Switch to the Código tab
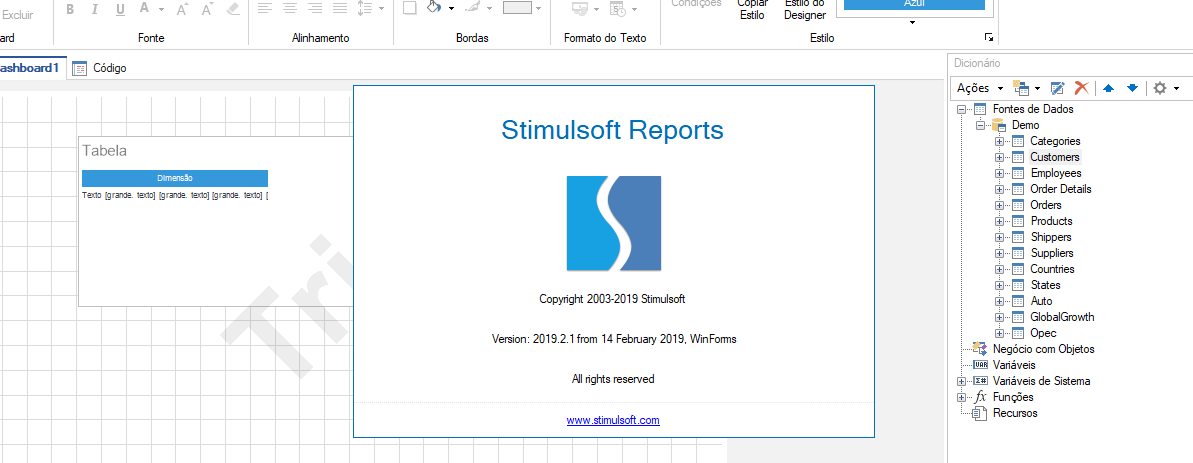This screenshot has width=1193, height=463. click(100, 68)
